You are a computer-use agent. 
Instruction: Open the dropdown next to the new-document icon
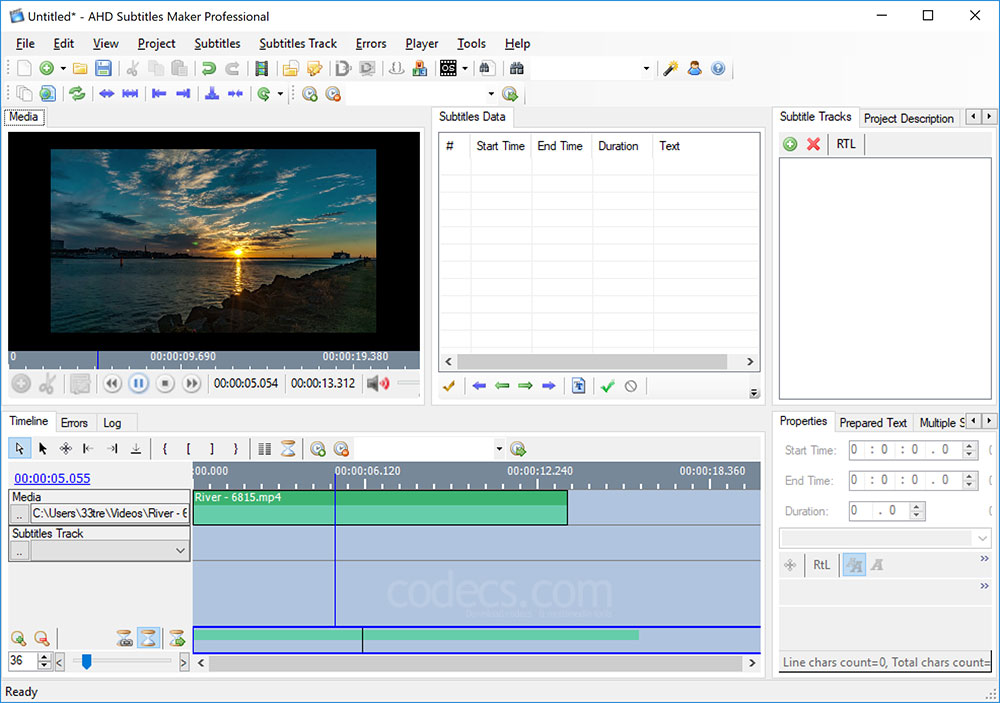(x=63, y=68)
